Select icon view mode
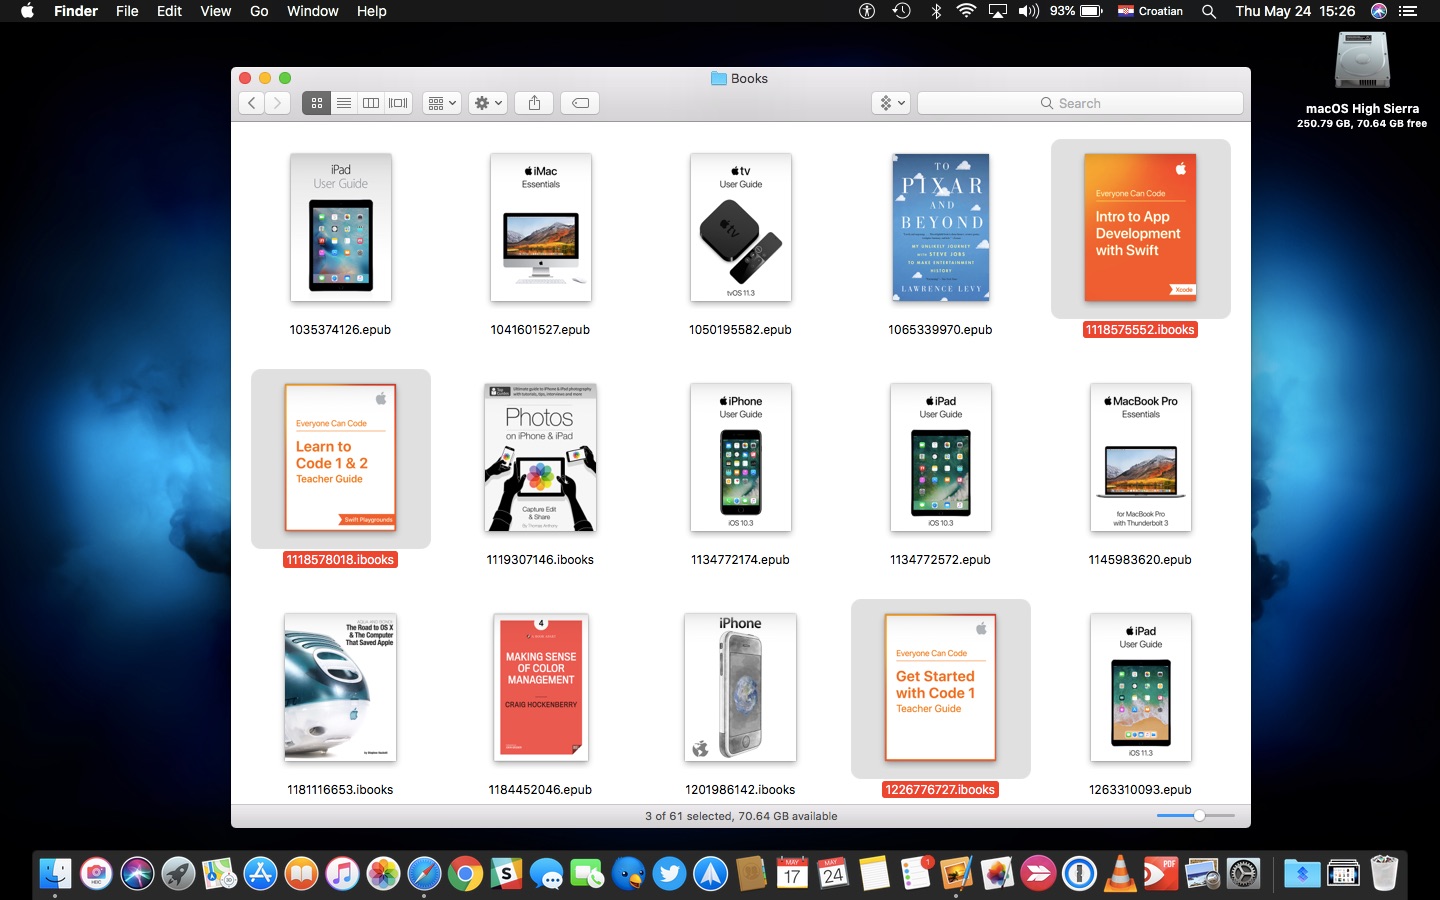This screenshot has width=1440, height=900. 316,102
